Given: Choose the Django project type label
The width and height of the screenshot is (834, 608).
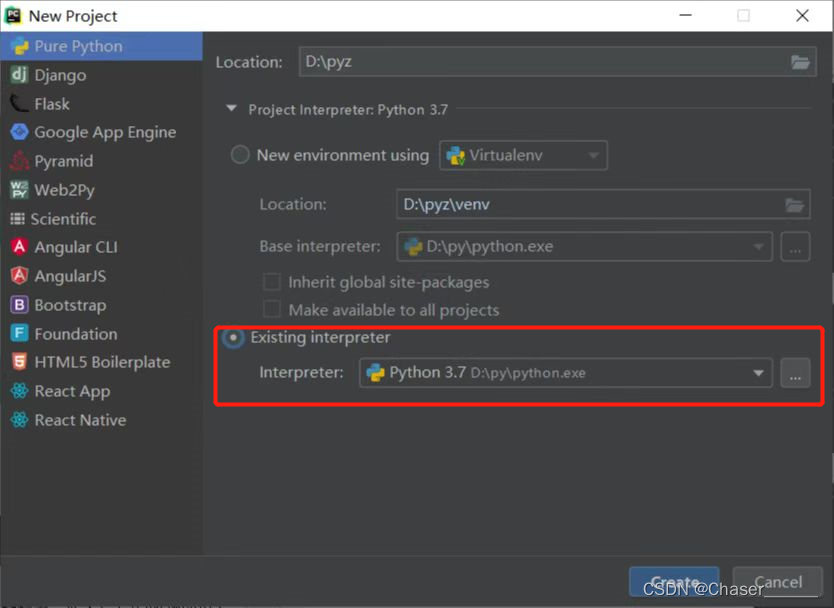Looking at the screenshot, I should coord(60,75).
